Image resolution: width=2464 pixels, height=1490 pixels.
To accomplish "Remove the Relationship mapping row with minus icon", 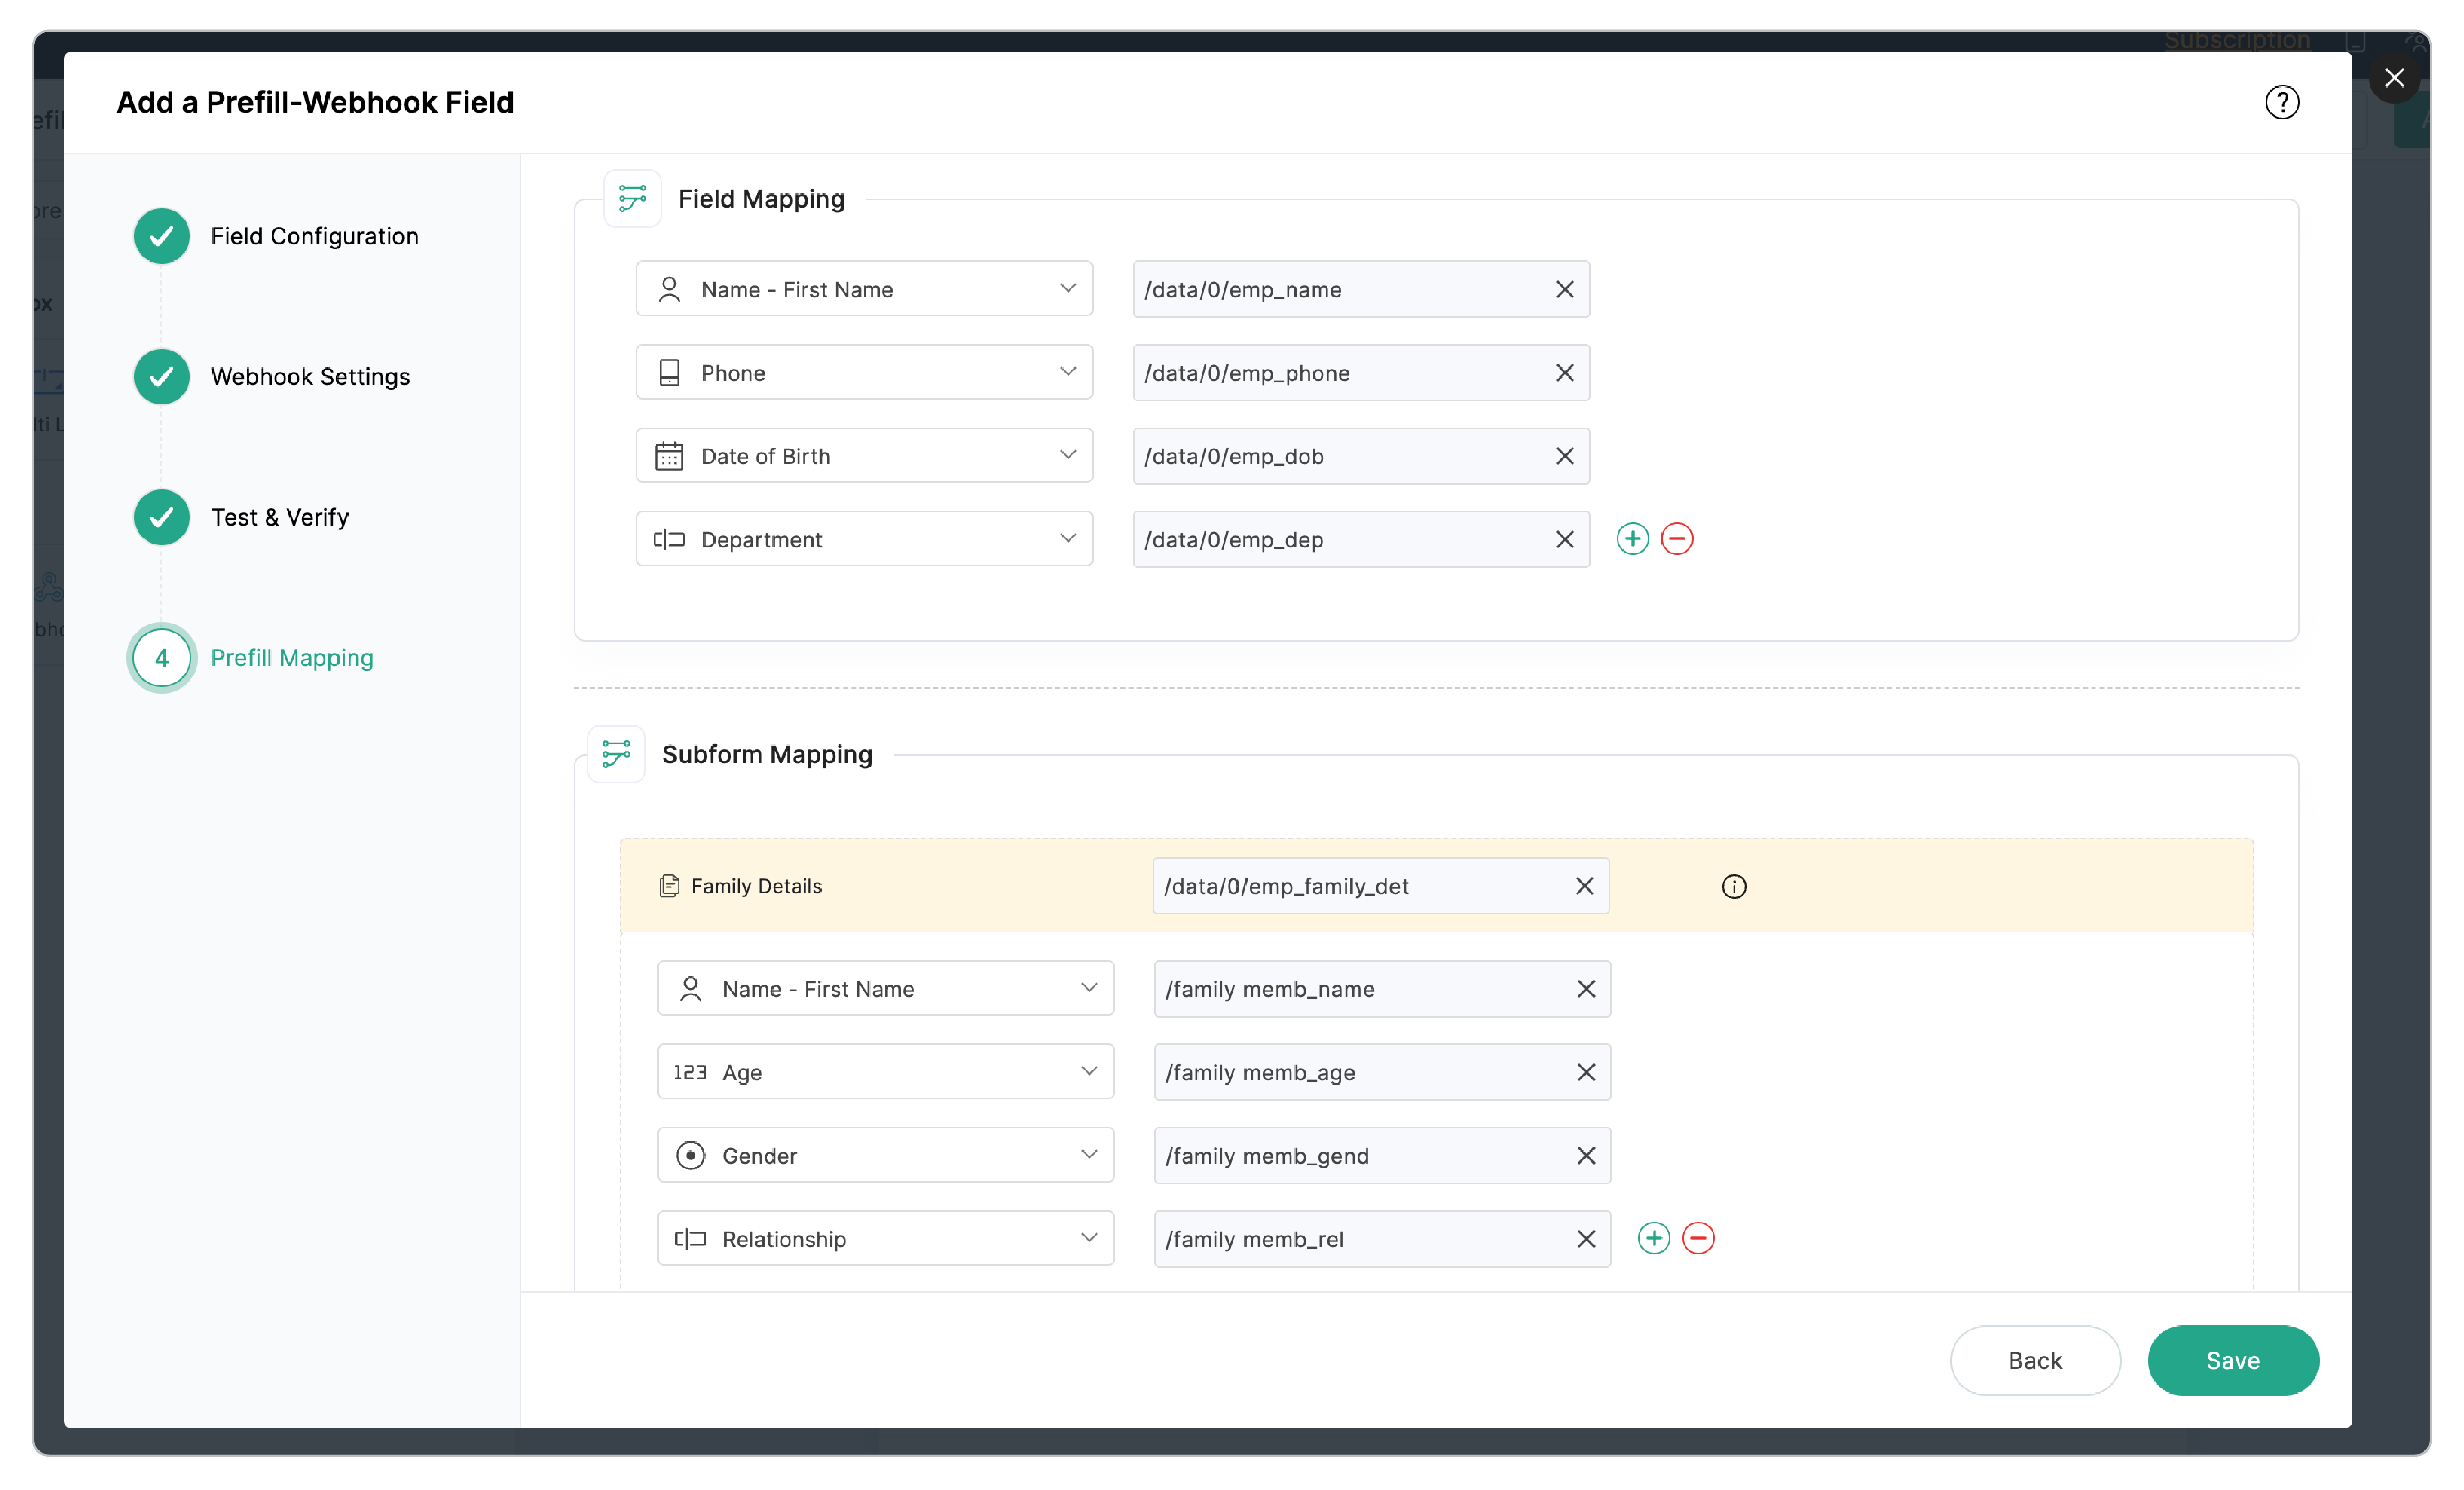I will point(1698,1238).
